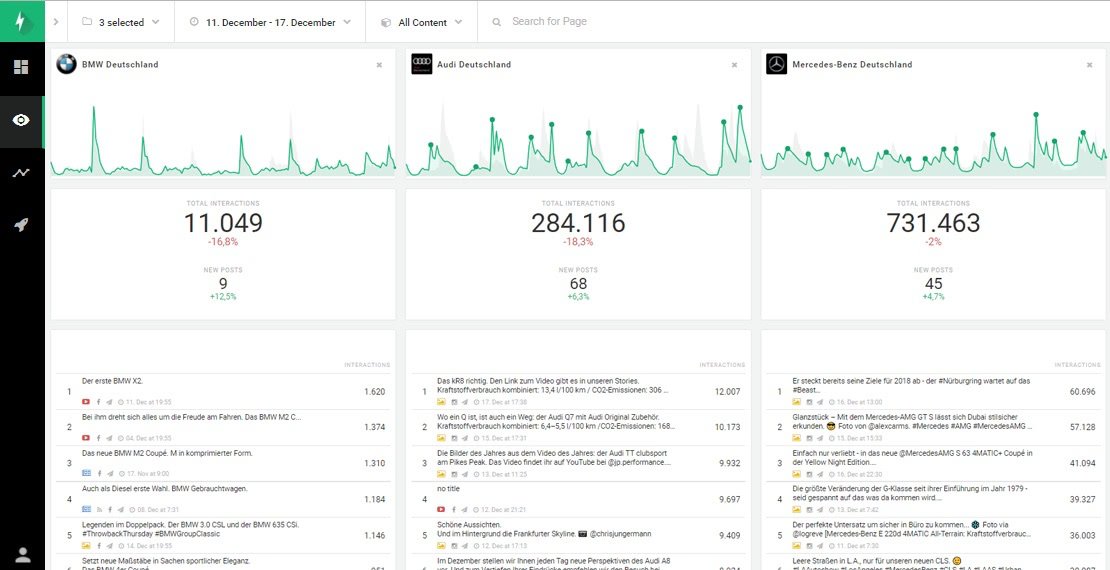Open post 'Der erste BMW X2.'
Viewport: 1110px width, 570px height.
click(113, 381)
